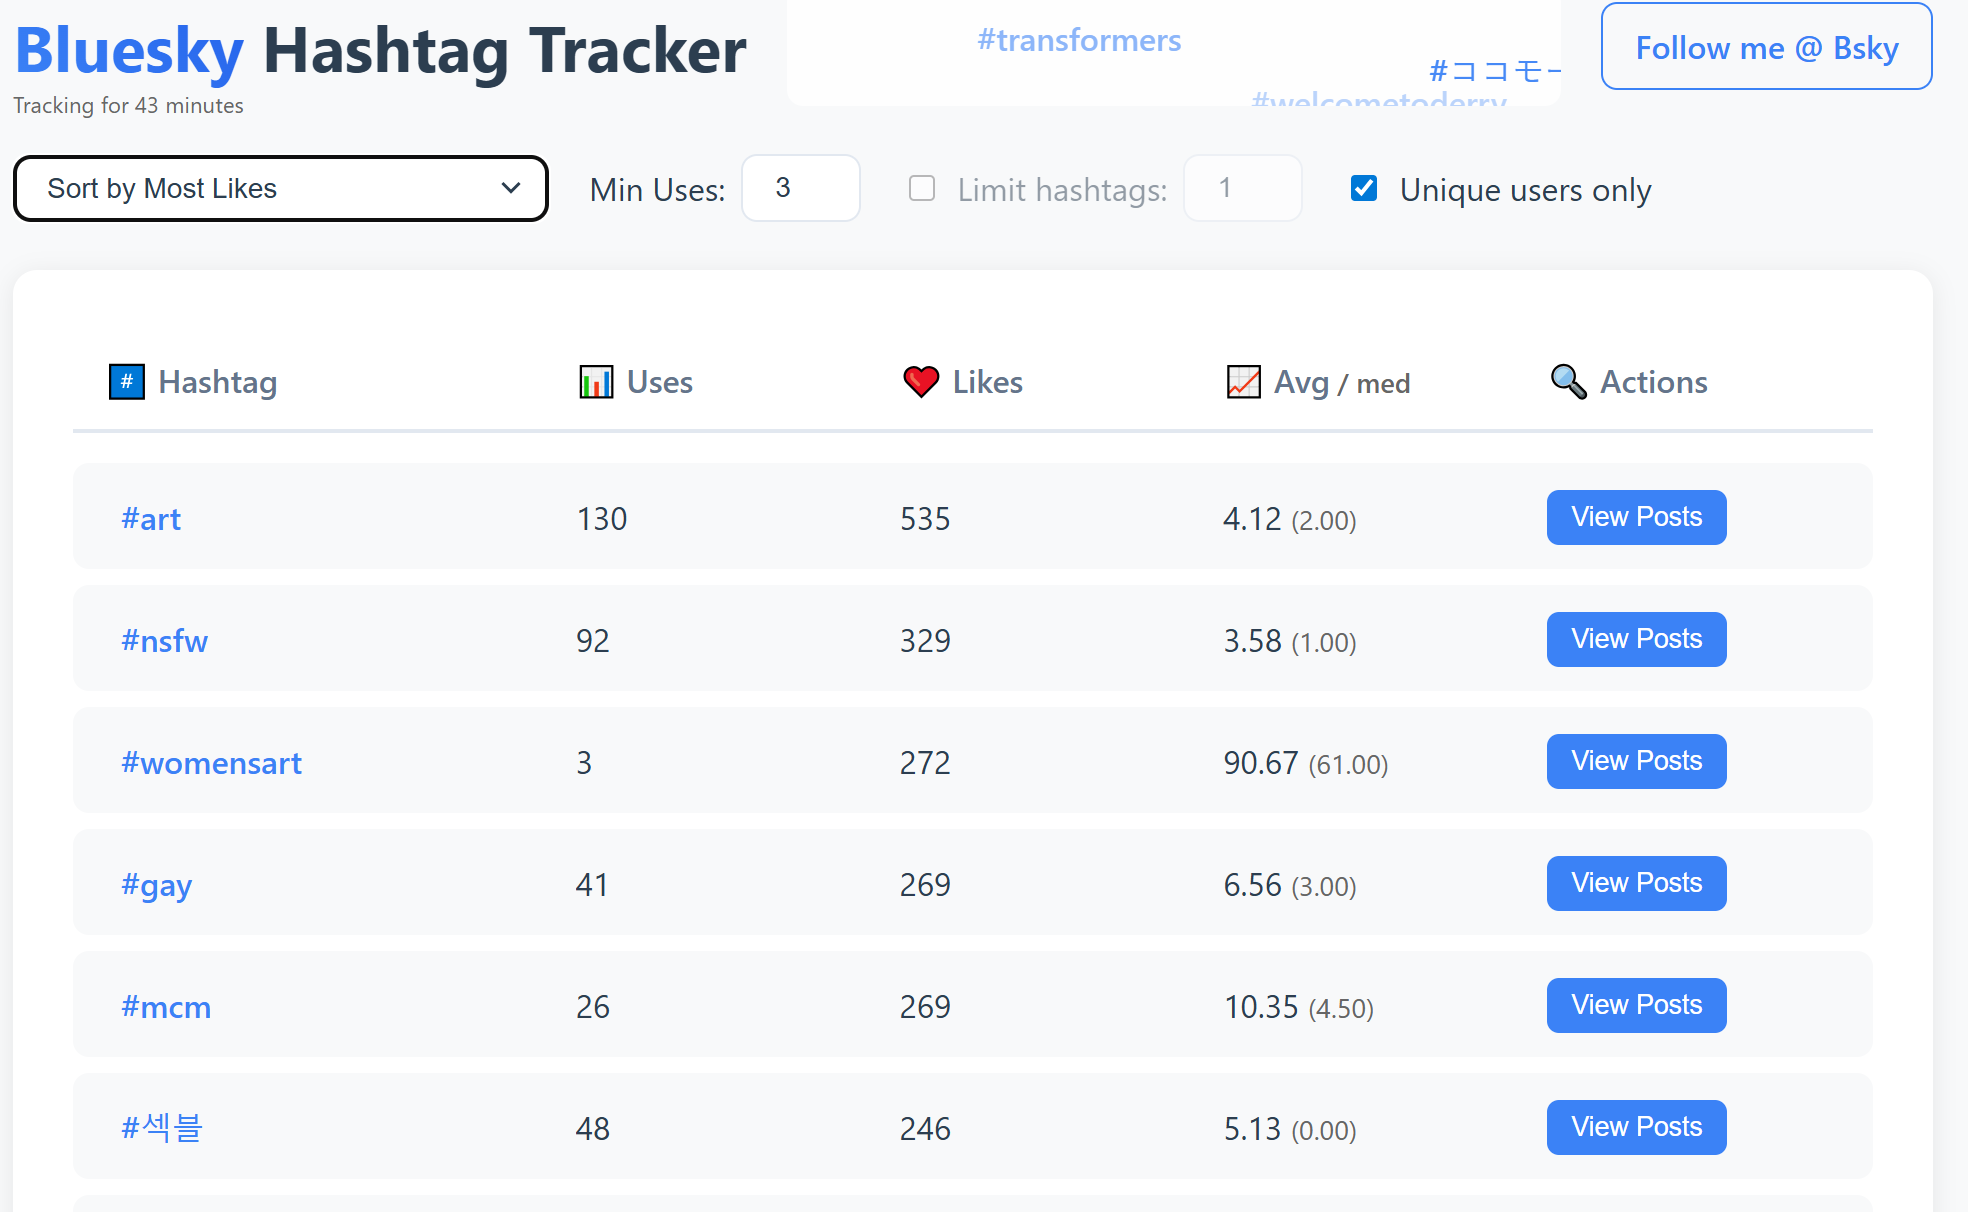Screen dimensions: 1968x1212
Task: Click the blue hashtag icon in header
Action: 127,381
